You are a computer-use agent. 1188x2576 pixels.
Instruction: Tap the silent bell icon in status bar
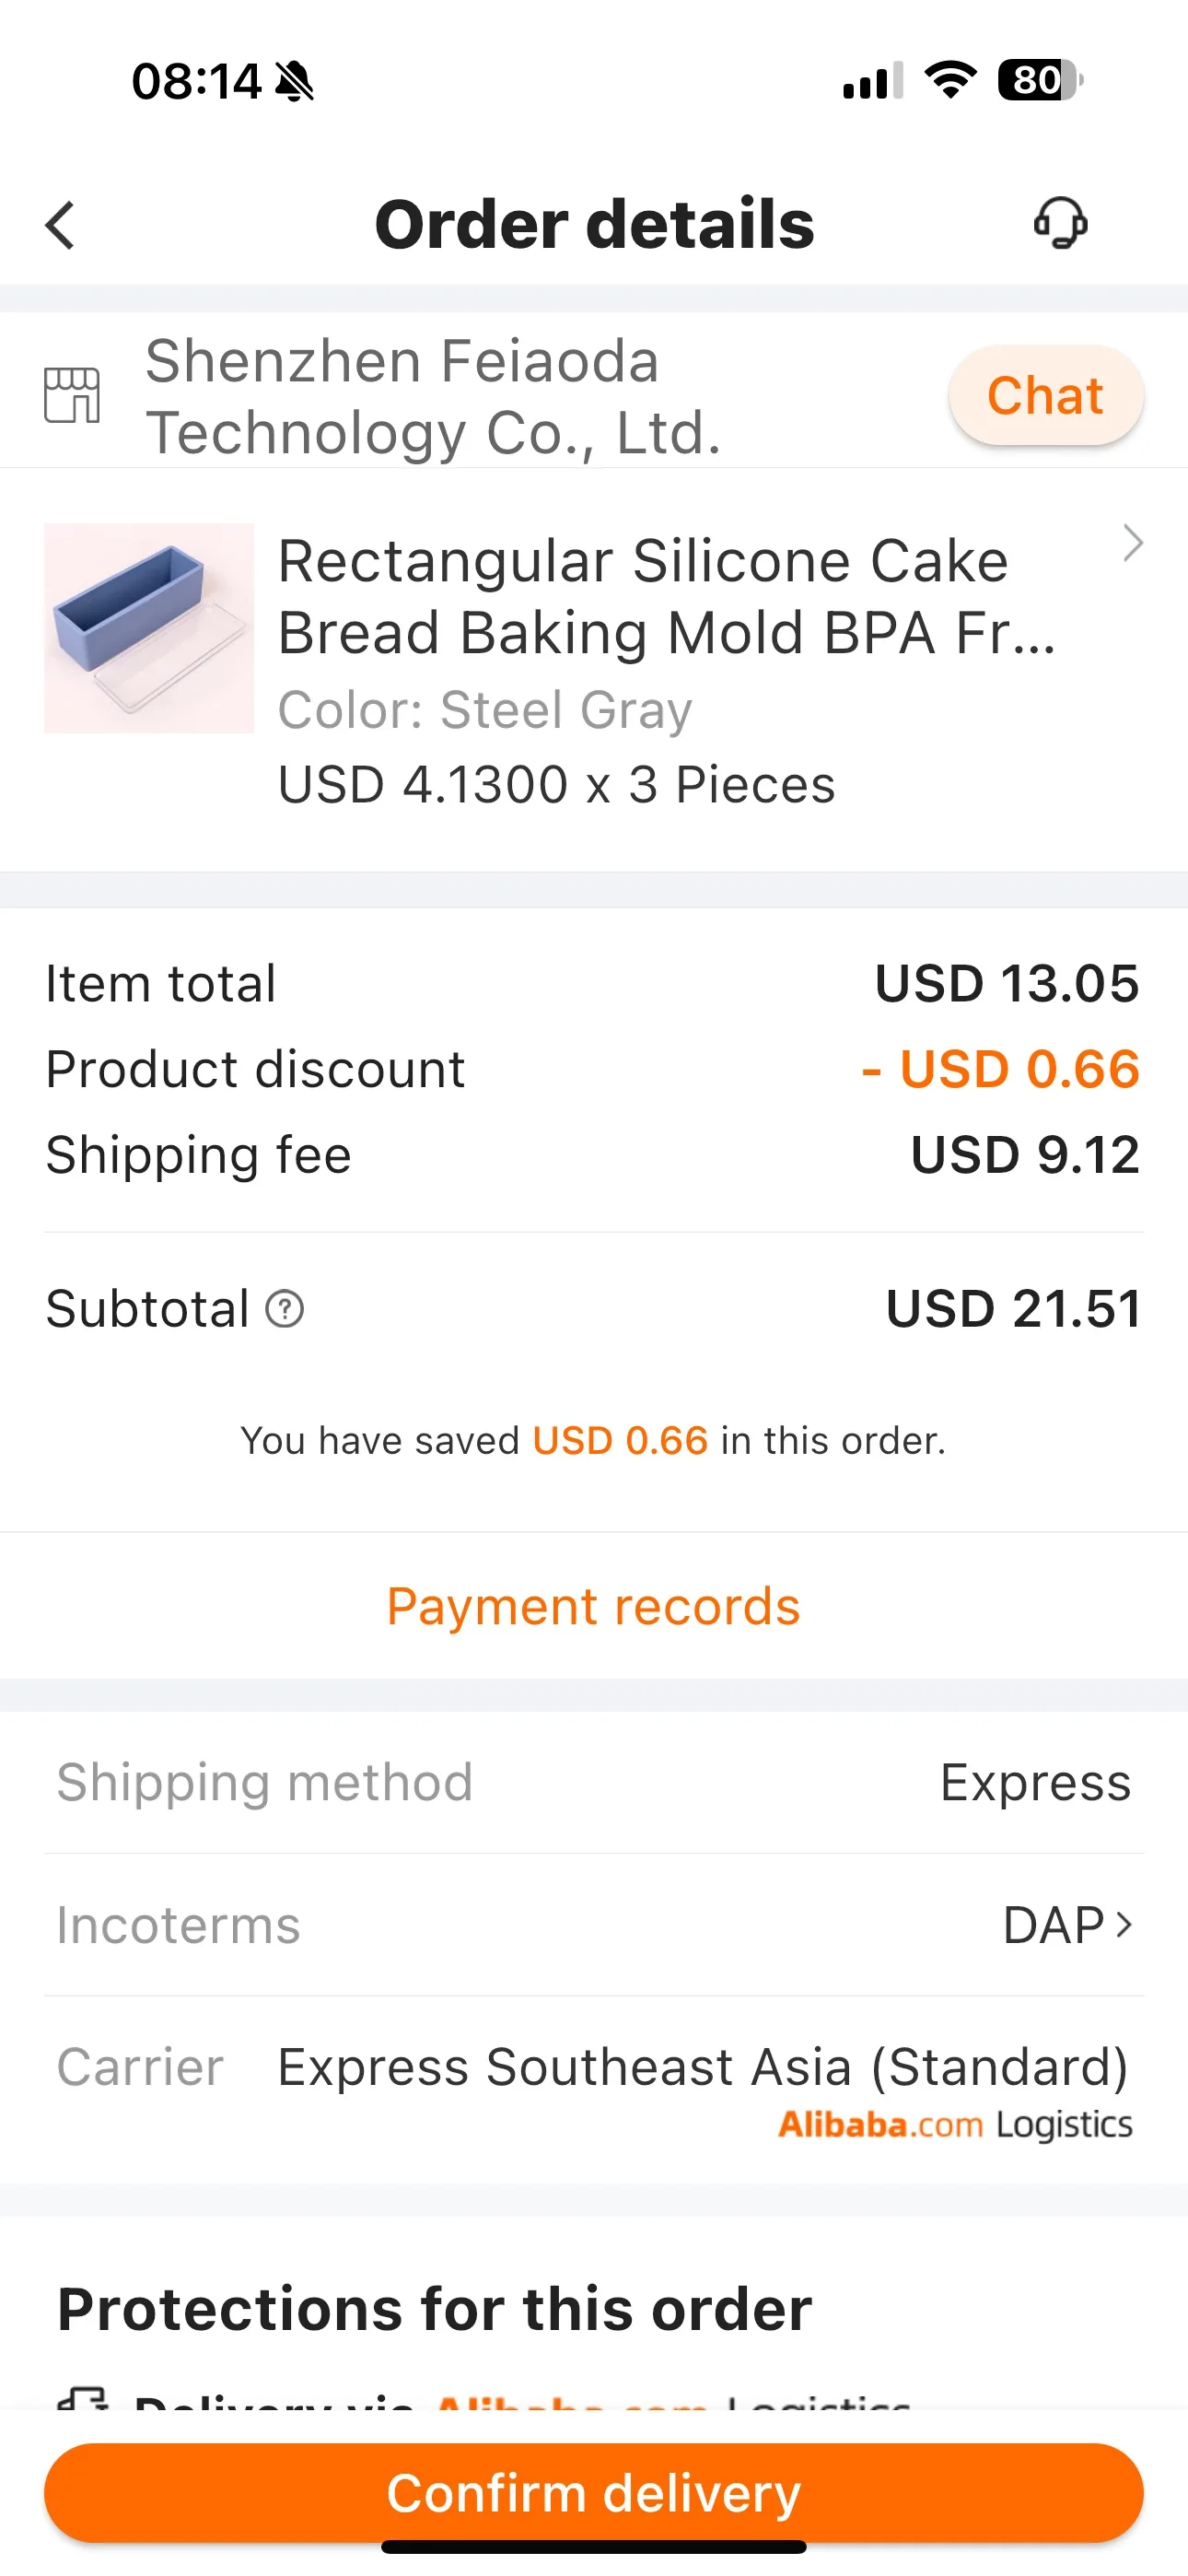(294, 81)
